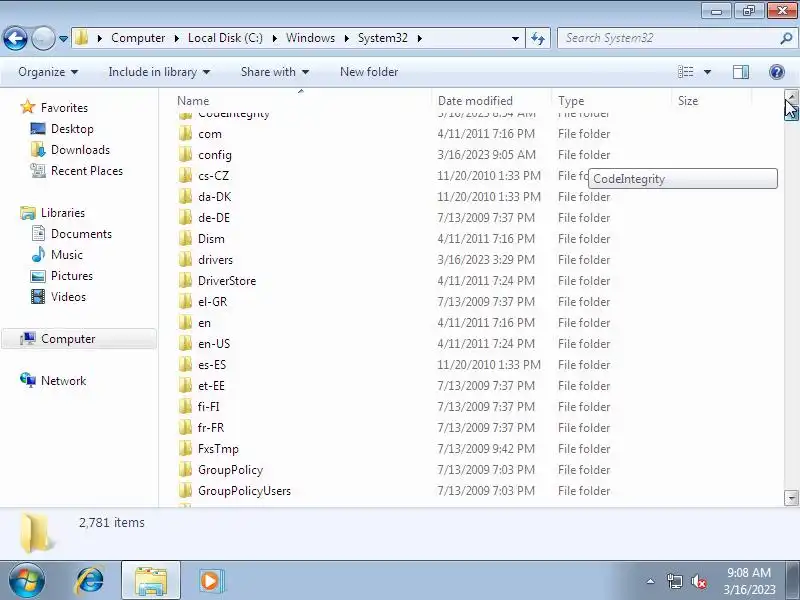Click the Search System32 input field
Screen dimensions: 800x600
point(669,38)
